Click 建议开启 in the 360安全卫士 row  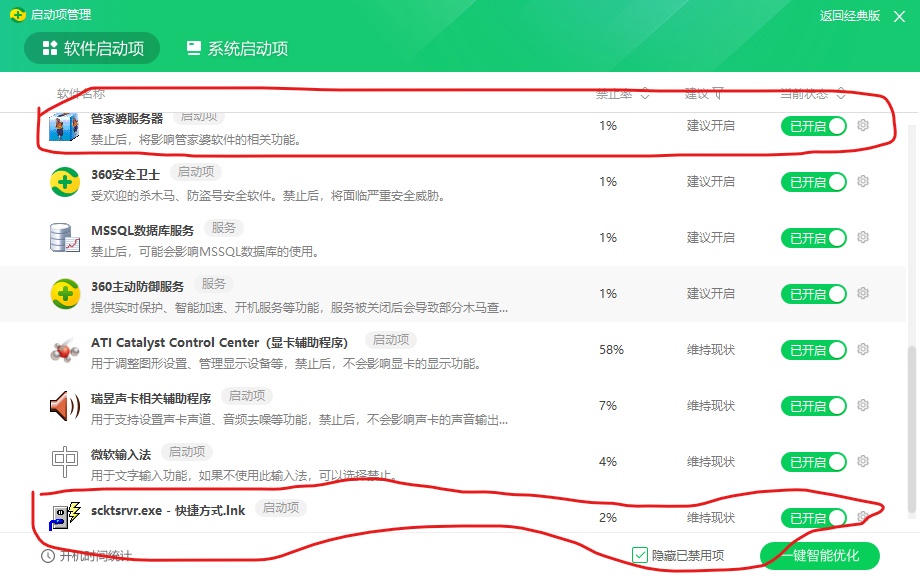pos(711,182)
